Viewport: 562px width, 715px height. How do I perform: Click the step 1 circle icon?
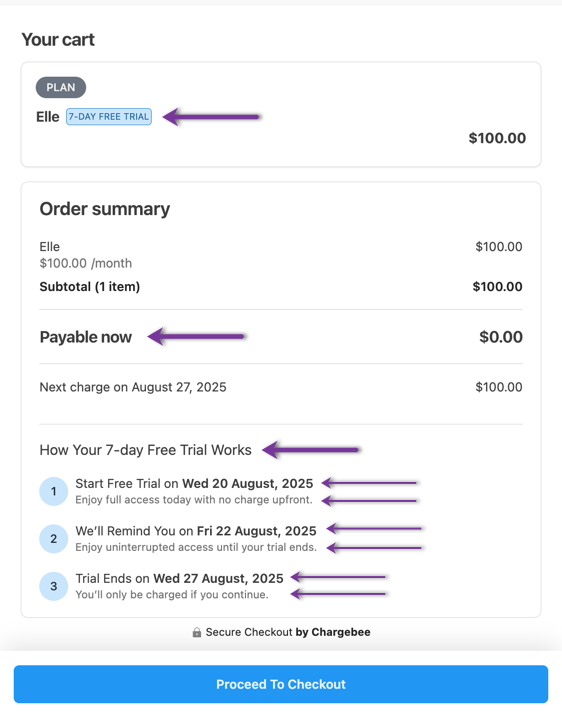pyautogui.click(x=54, y=491)
